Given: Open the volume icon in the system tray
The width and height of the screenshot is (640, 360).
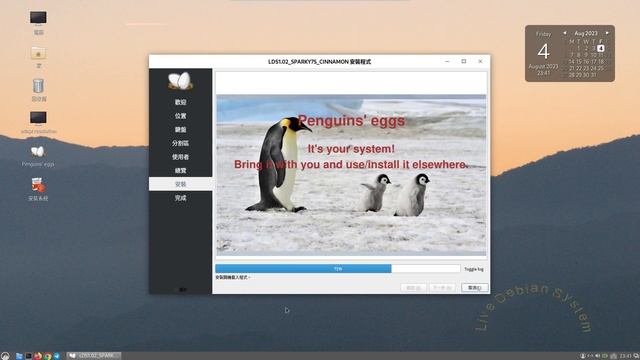Looking at the screenshot, I should 598,356.
